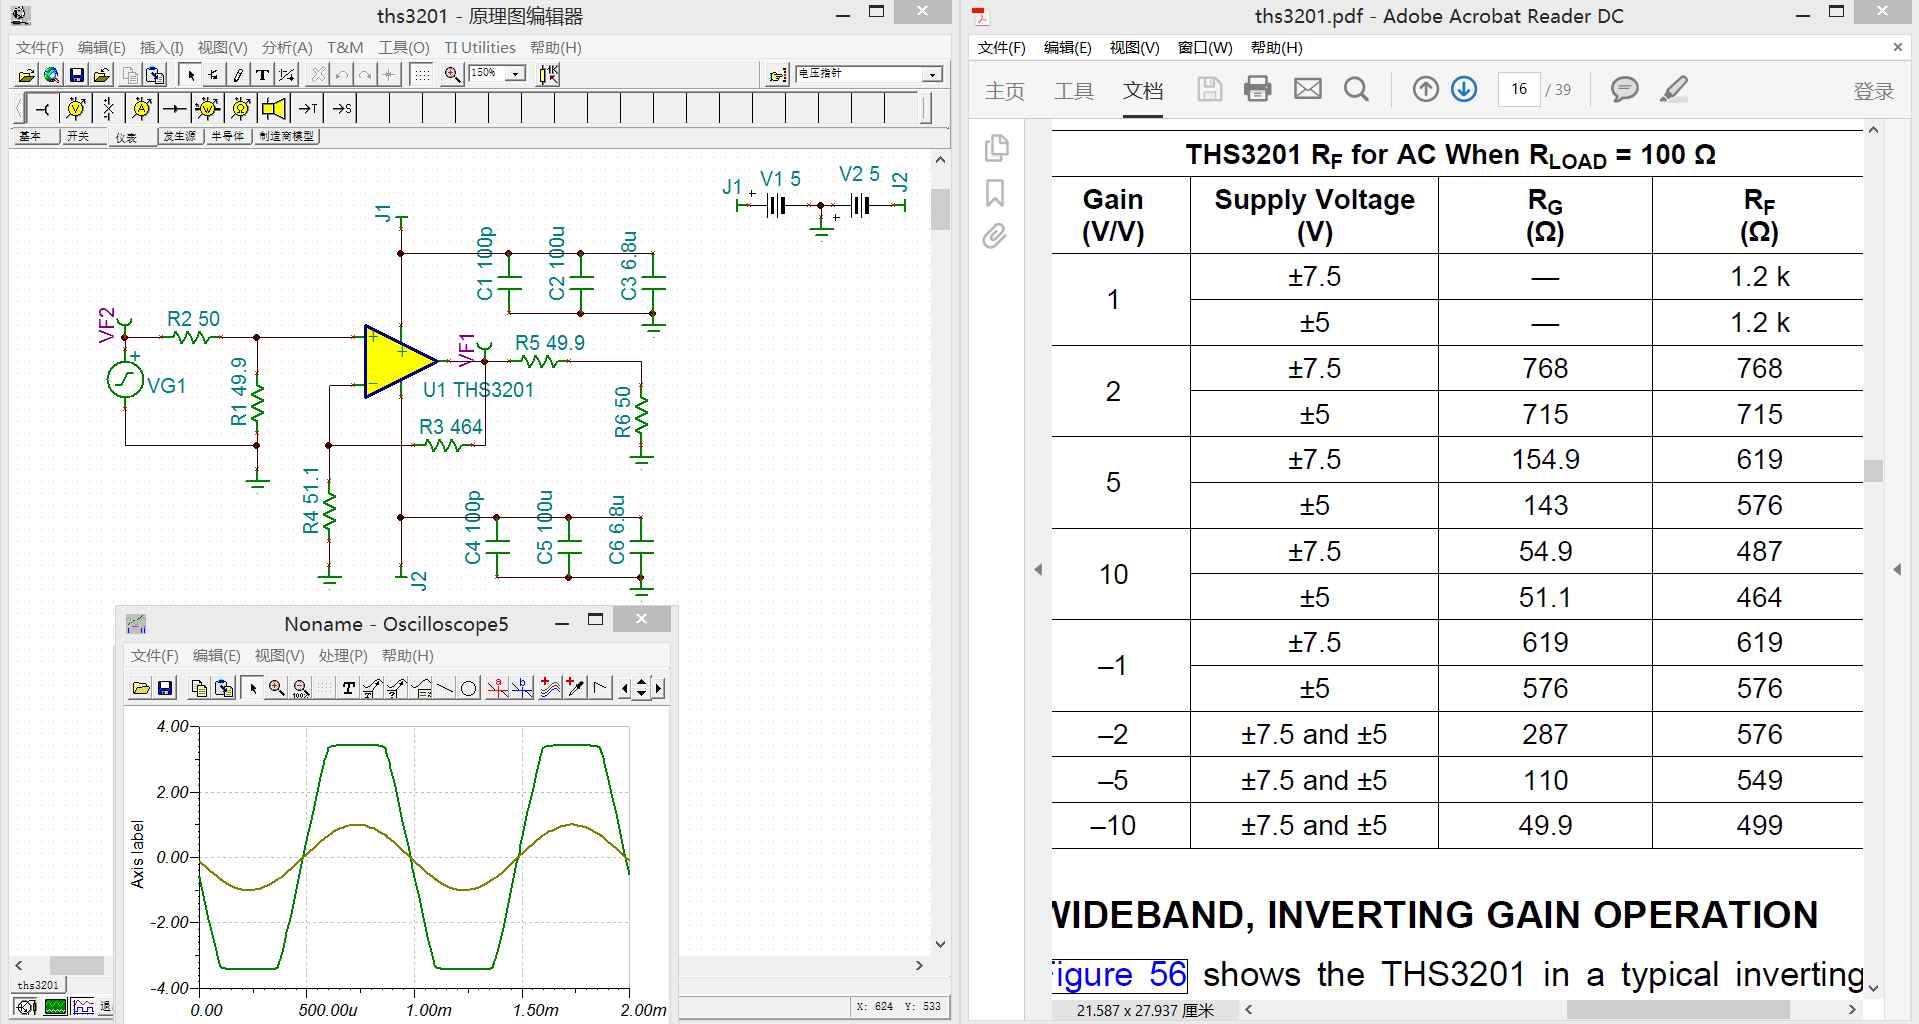Collapse the Acrobat left navigation pane arrow
Viewport: 1919px width, 1024px height.
tap(1038, 569)
